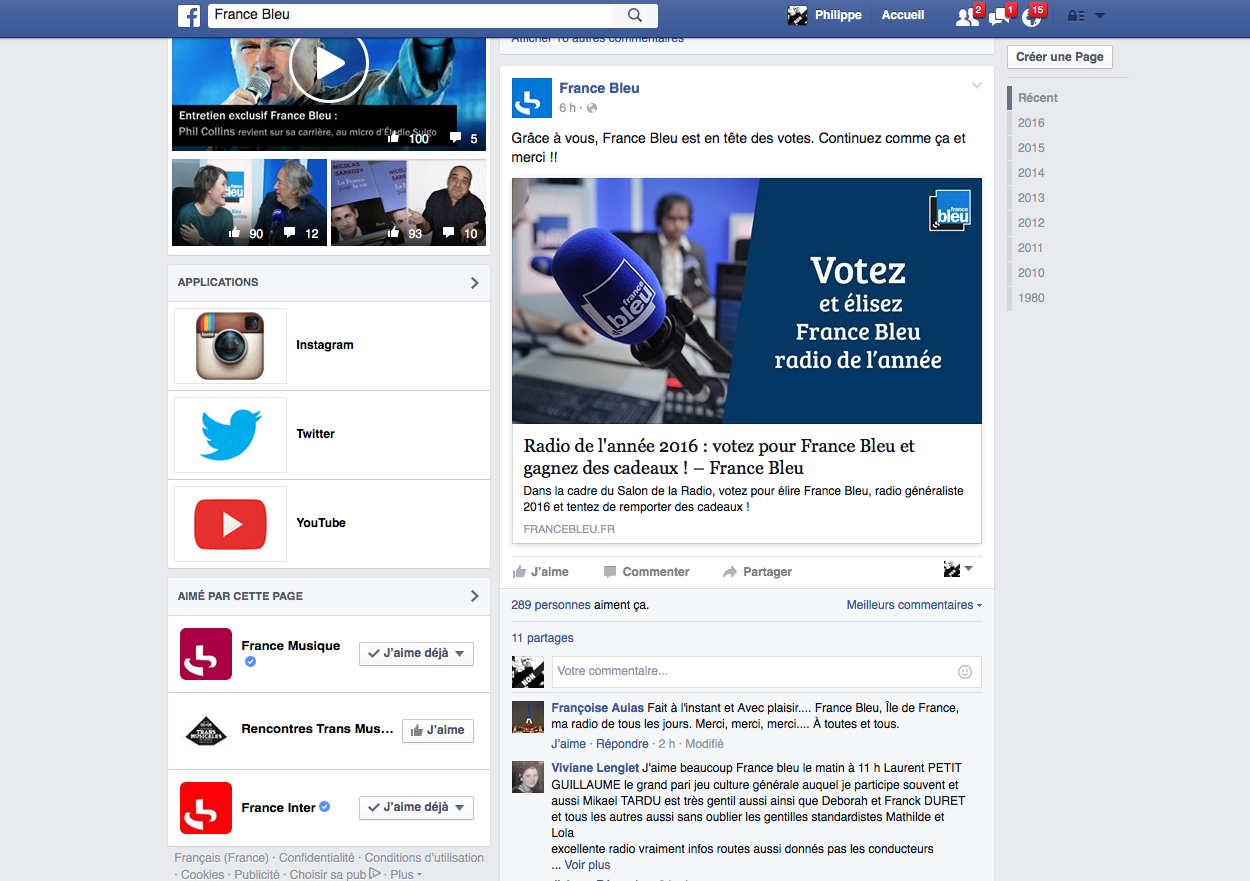Go to Accueil in top bar
The height and width of the screenshot is (881, 1250).
902,15
